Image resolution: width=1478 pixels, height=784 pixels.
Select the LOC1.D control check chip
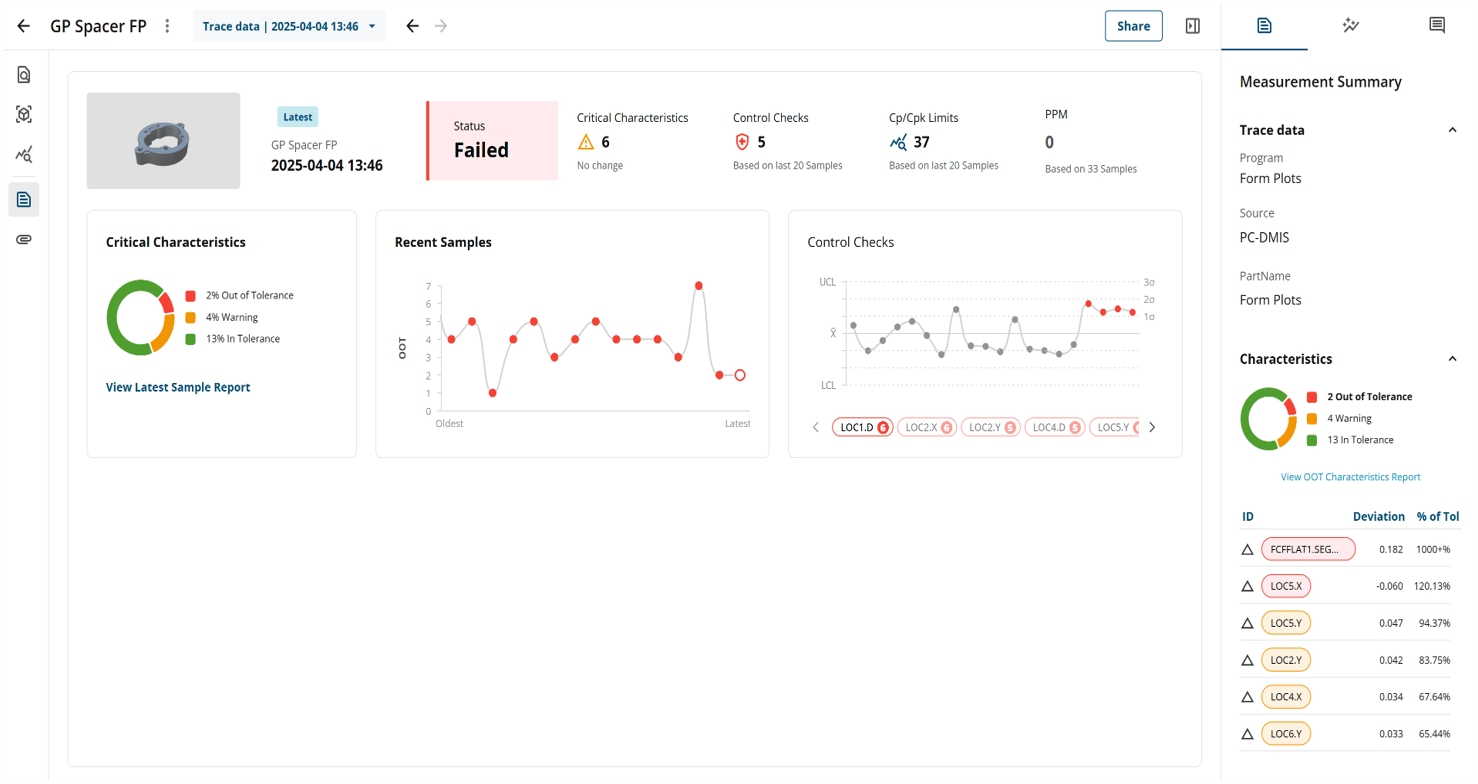click(x=862, y=427)
